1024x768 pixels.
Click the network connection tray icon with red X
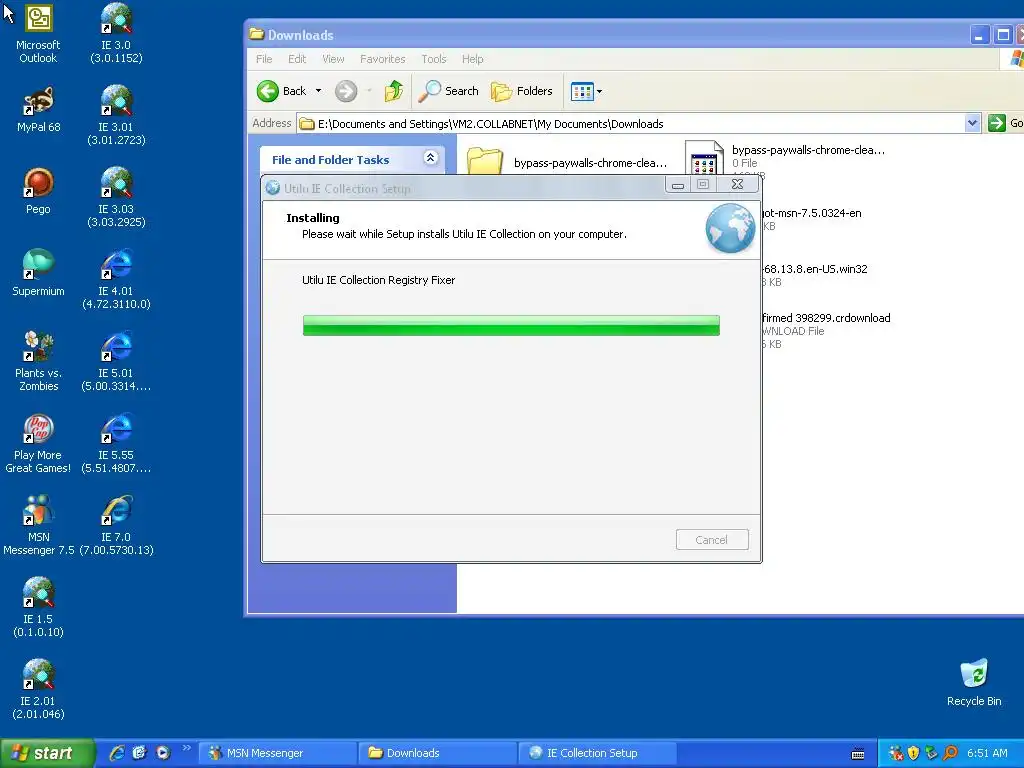[x=895, y=753]
